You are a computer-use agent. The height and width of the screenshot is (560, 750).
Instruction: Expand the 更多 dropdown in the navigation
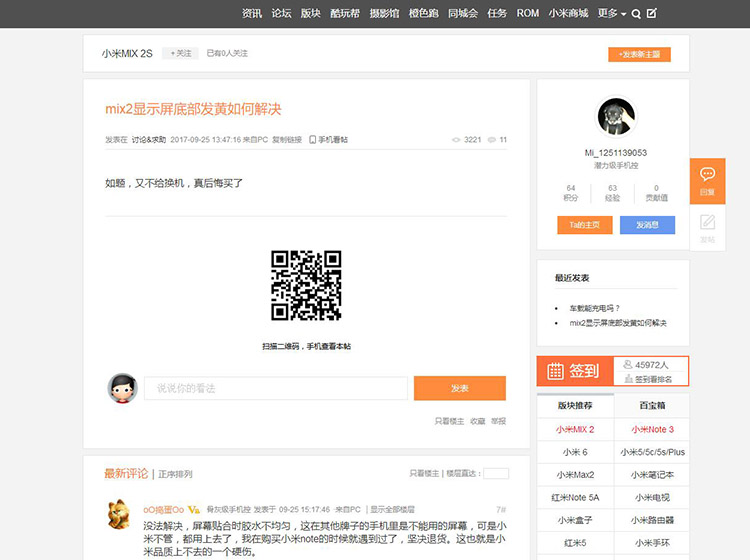pyautogui.click(x=612, y=13)
